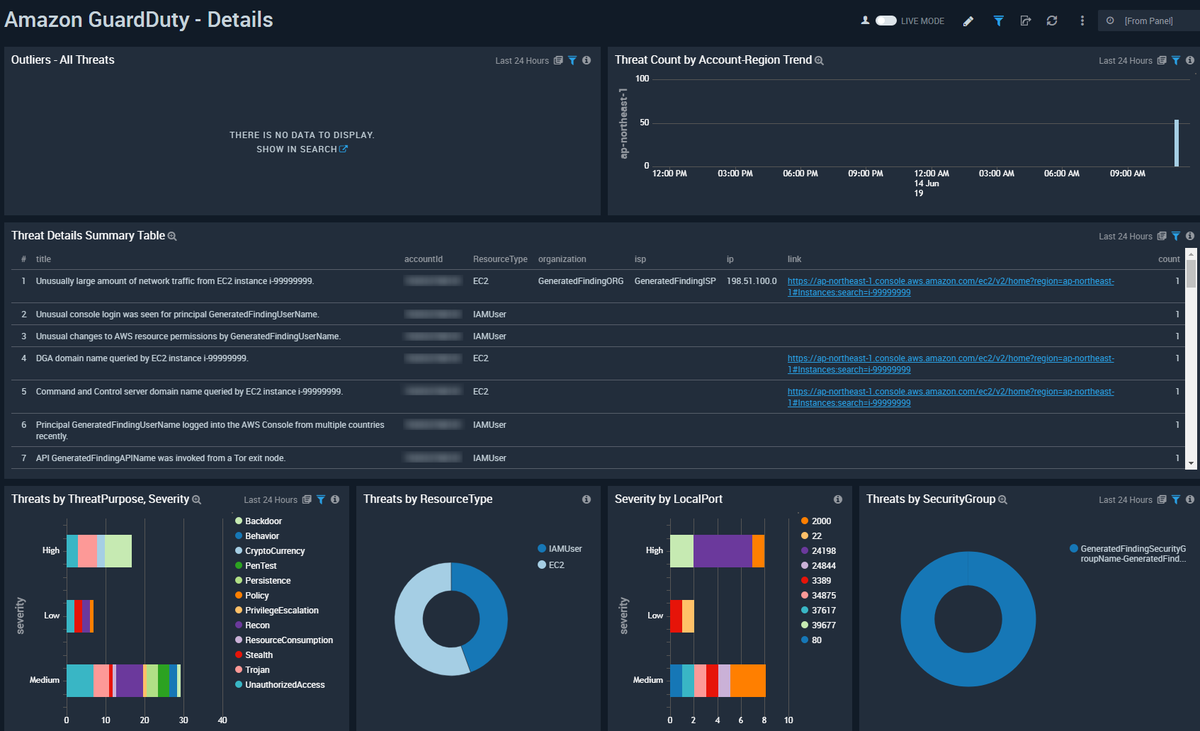Click the summary table vertical scrollbar
1200x731 pixels.
point(1190,358)
